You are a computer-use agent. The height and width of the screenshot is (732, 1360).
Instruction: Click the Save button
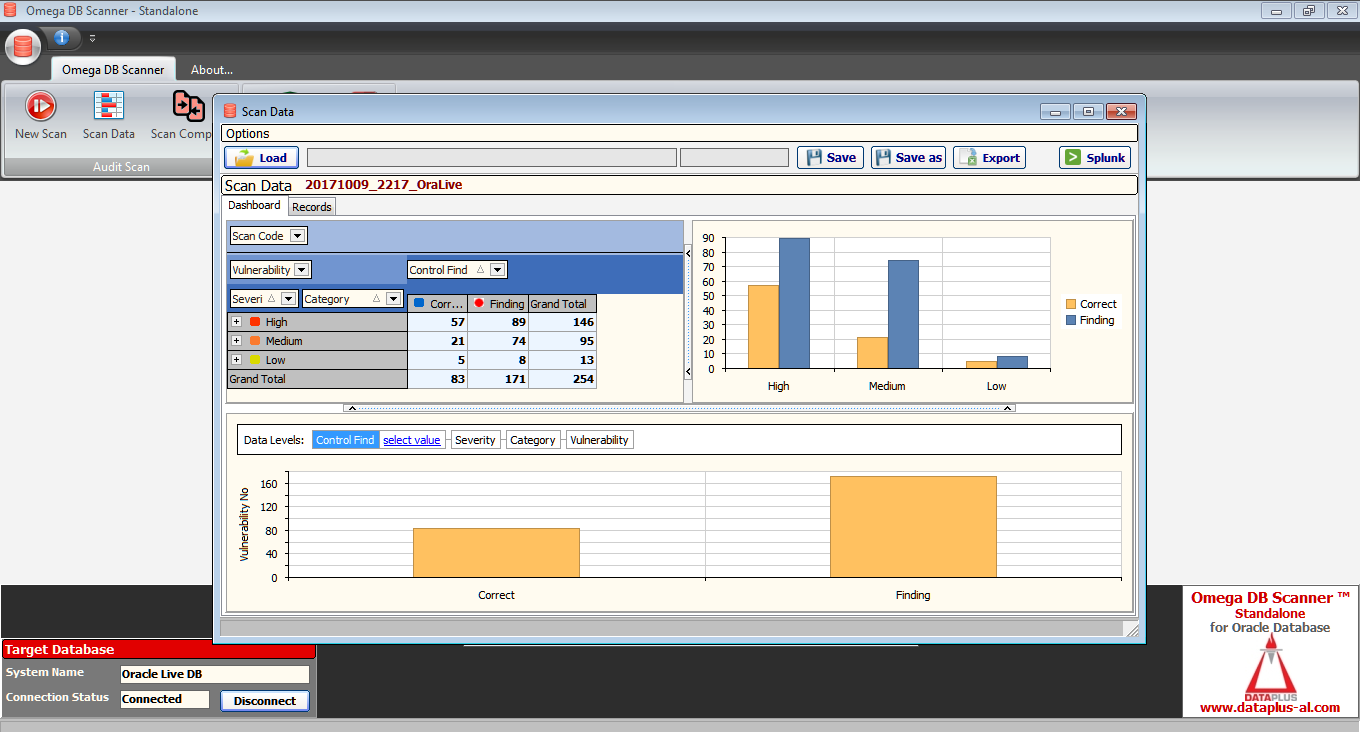point(830,157)
